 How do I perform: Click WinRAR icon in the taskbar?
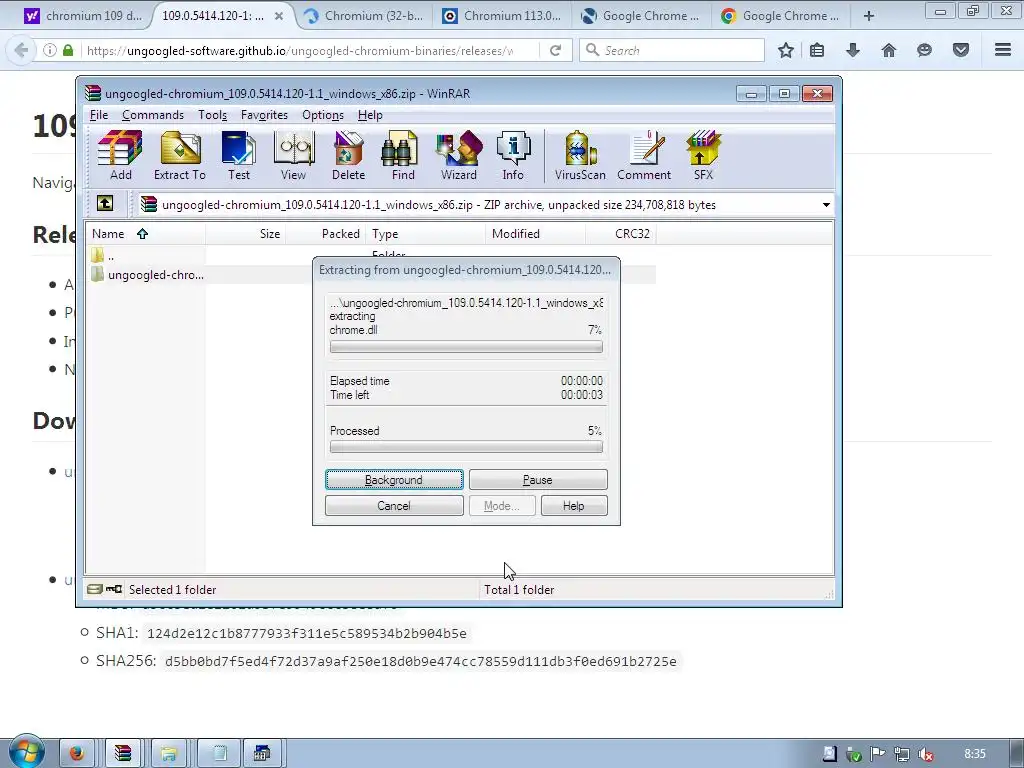pos(123,754)
